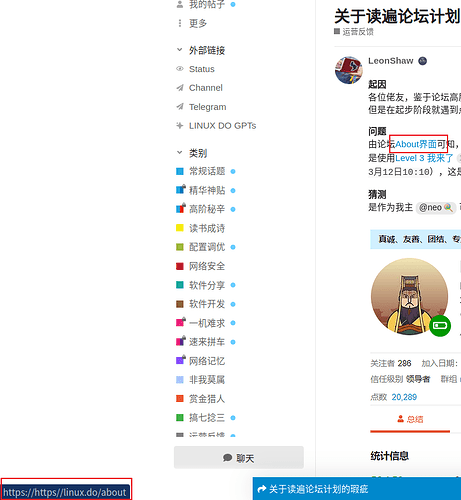Image resolution: width=461 pixels, height=500 pixels.
Task: Click the speech bubble icon on 聊天 button
Action: (227, 458)
